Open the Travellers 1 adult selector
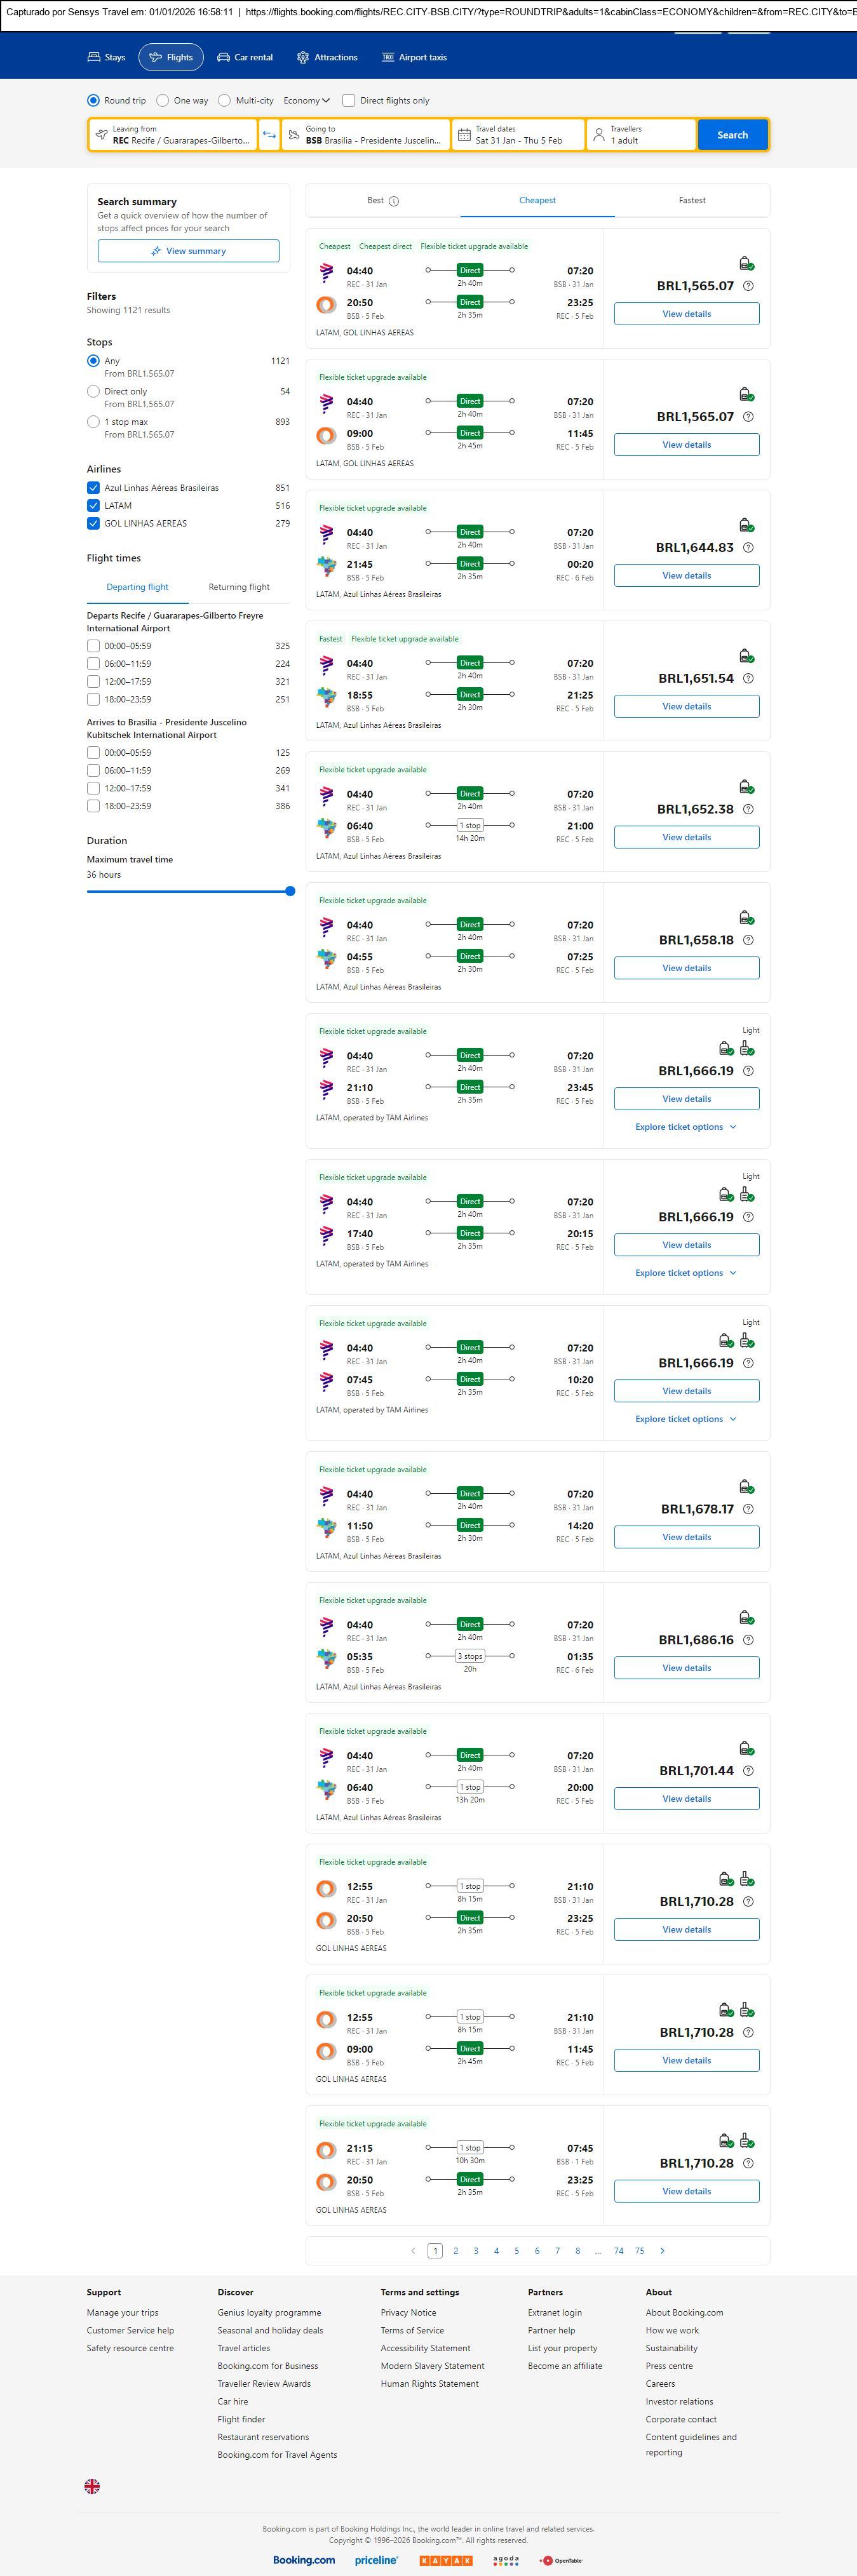The height and width of the screenshot is (2576, 857). [x=641, y=135]
